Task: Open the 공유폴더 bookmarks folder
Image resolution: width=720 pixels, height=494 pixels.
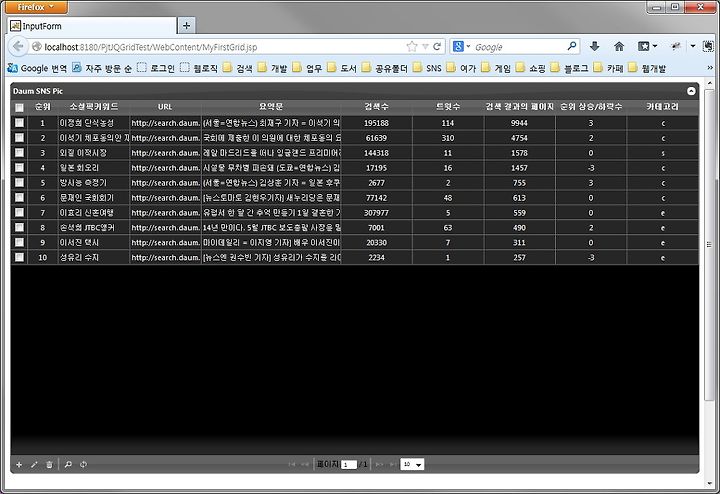Action: coord(385,68)
